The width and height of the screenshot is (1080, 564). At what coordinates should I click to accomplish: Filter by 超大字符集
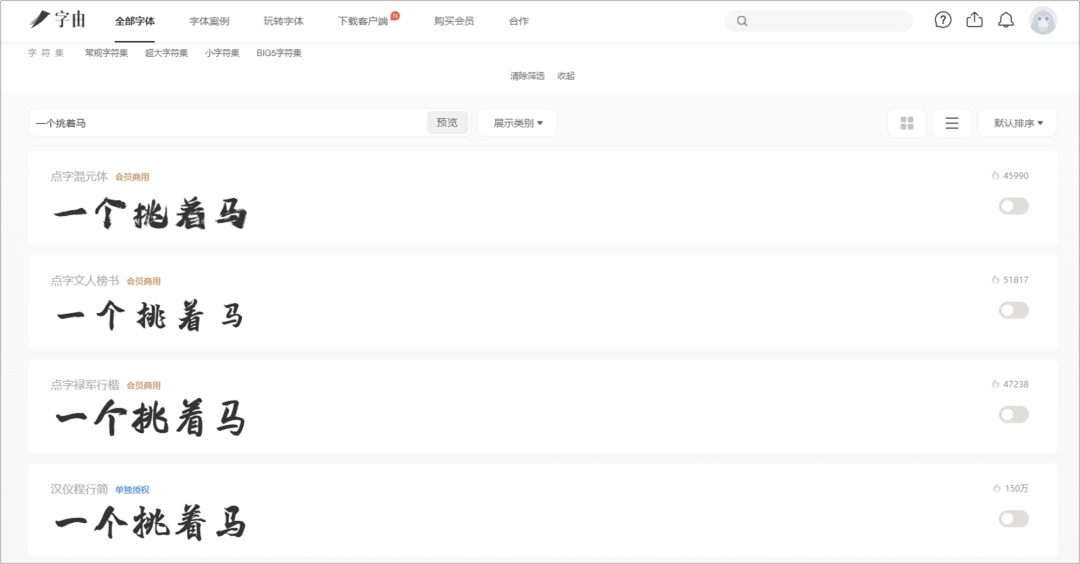(166, 53)
